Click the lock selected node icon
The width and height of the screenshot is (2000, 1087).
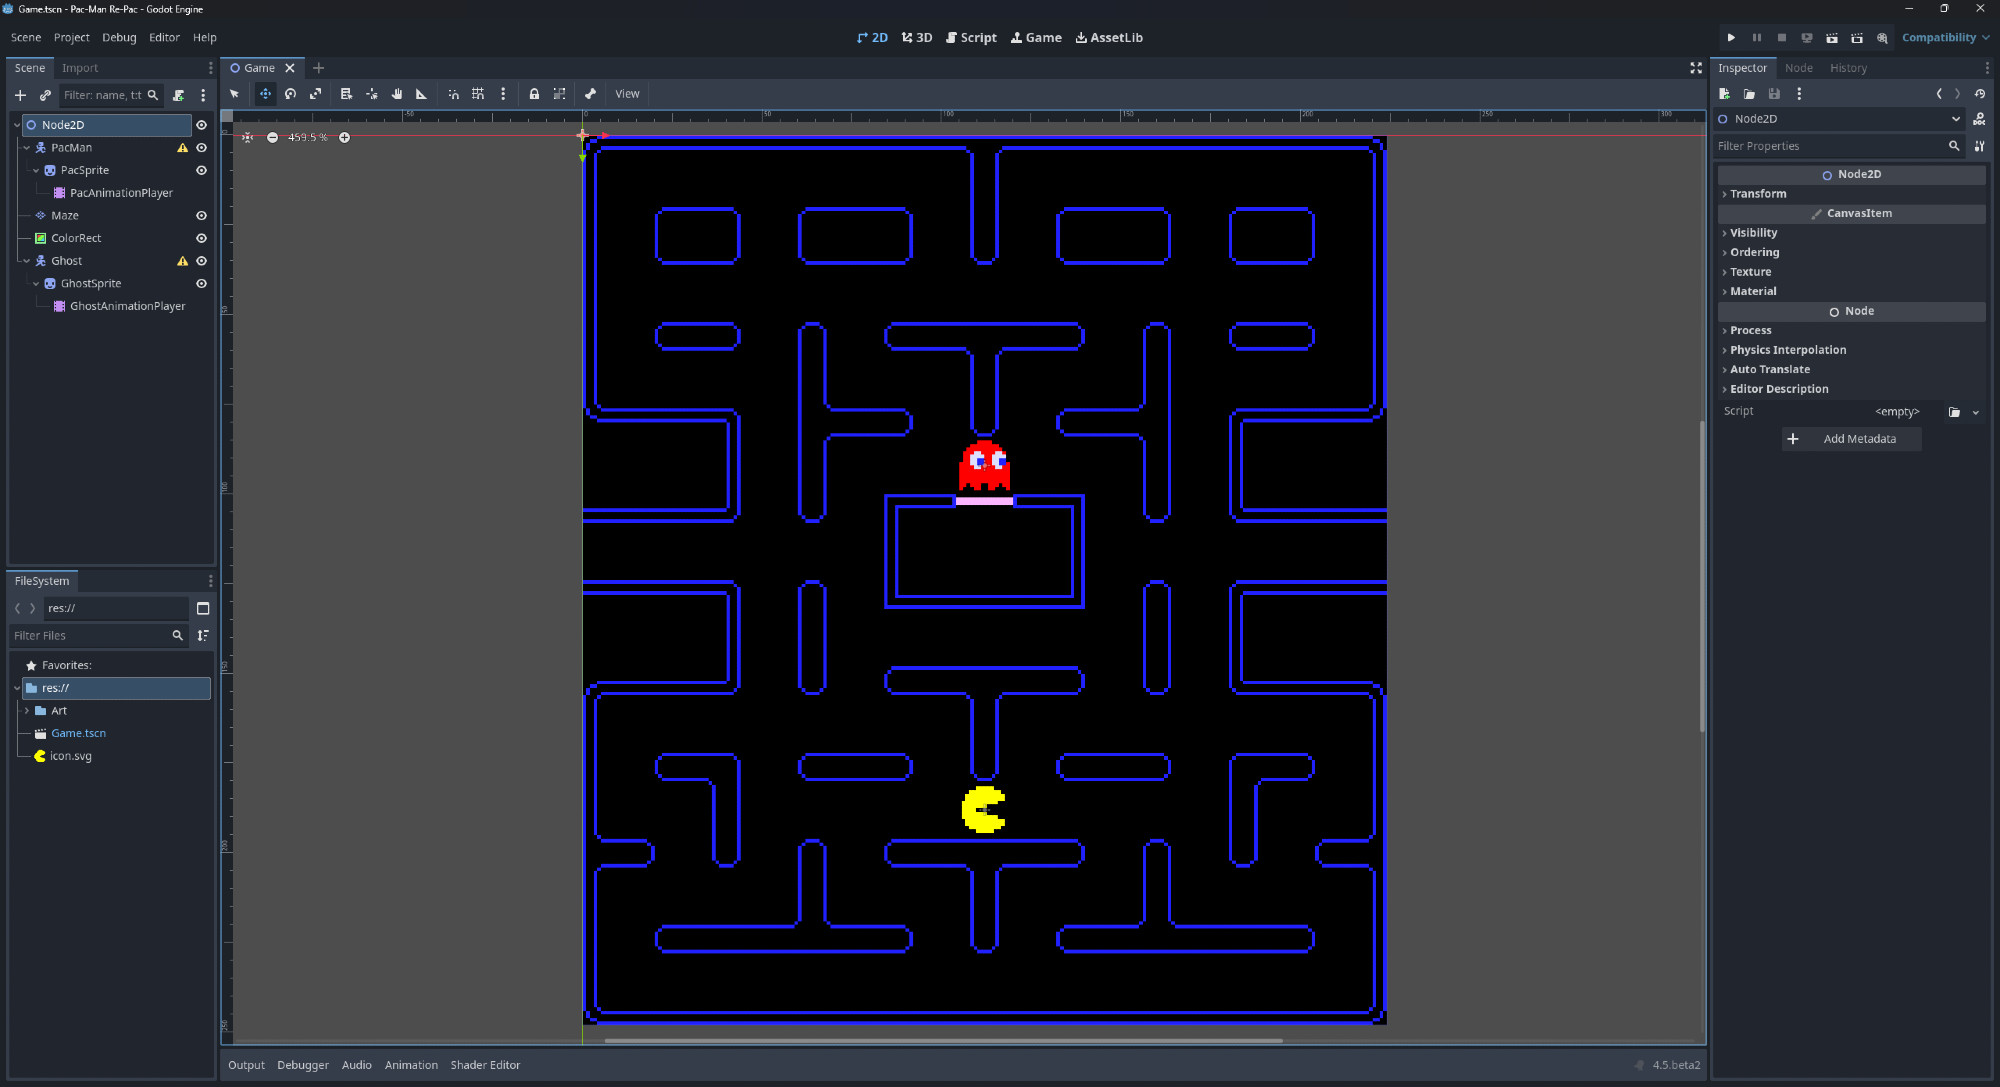point(534,94)
